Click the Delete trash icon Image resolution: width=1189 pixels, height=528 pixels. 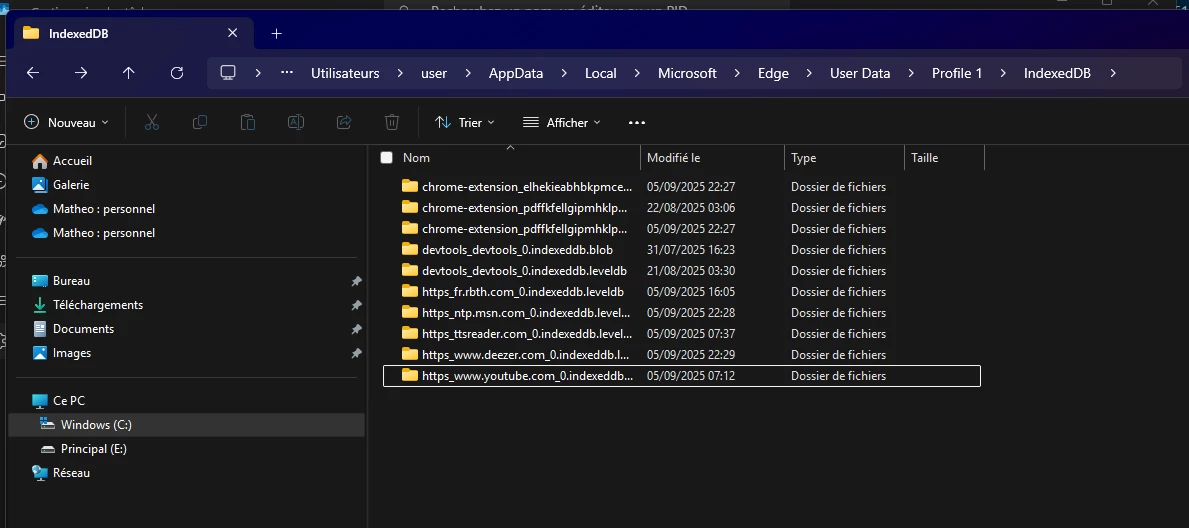tap(392, 122)
